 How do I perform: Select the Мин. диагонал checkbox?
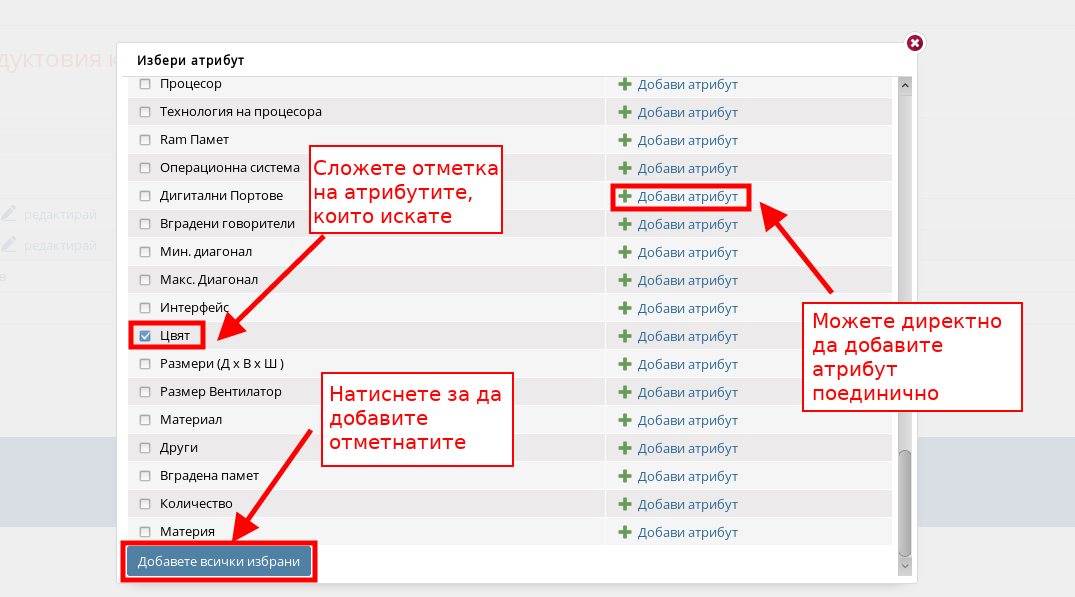coord(145,252)
